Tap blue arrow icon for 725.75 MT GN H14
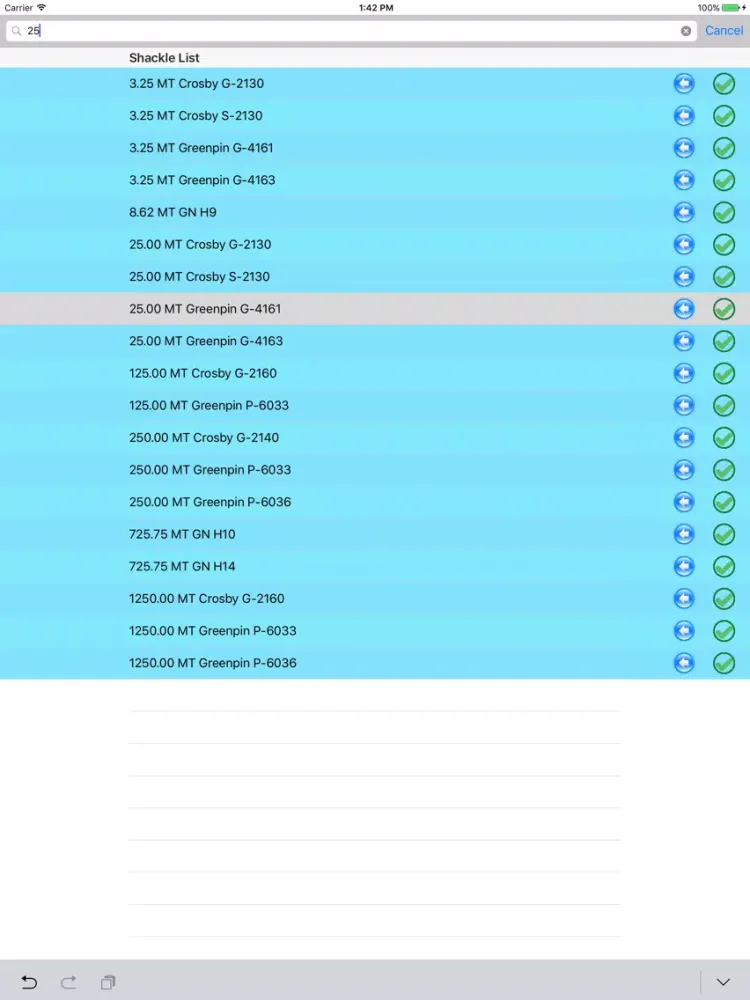The width and height of the screenshot is (750, 1000). click(x=684, y=566)
